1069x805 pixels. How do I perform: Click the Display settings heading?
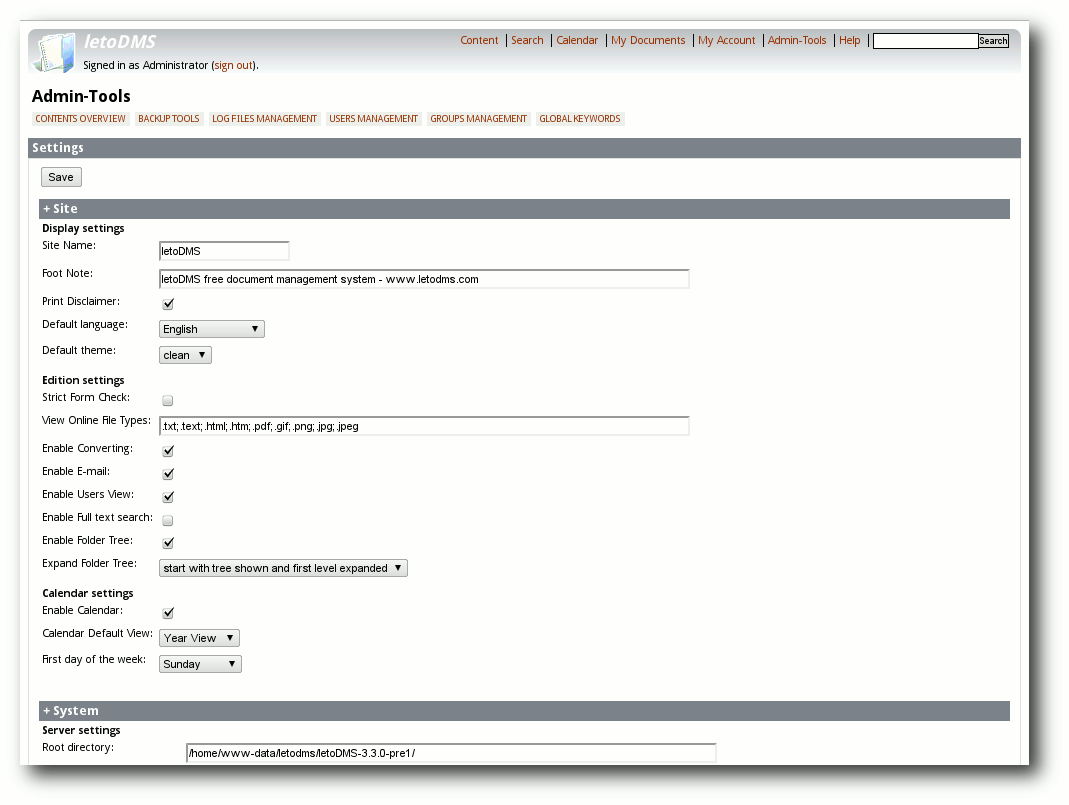(83, 228)
